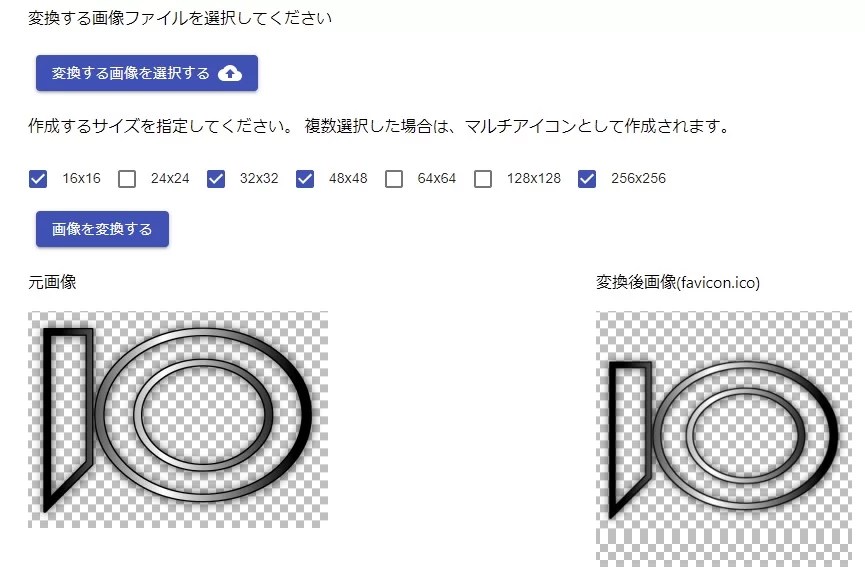Viewport: 865px width, 579px height.
Task: Uncheck the 48x48 size checkbox
Action: [305, 179]
